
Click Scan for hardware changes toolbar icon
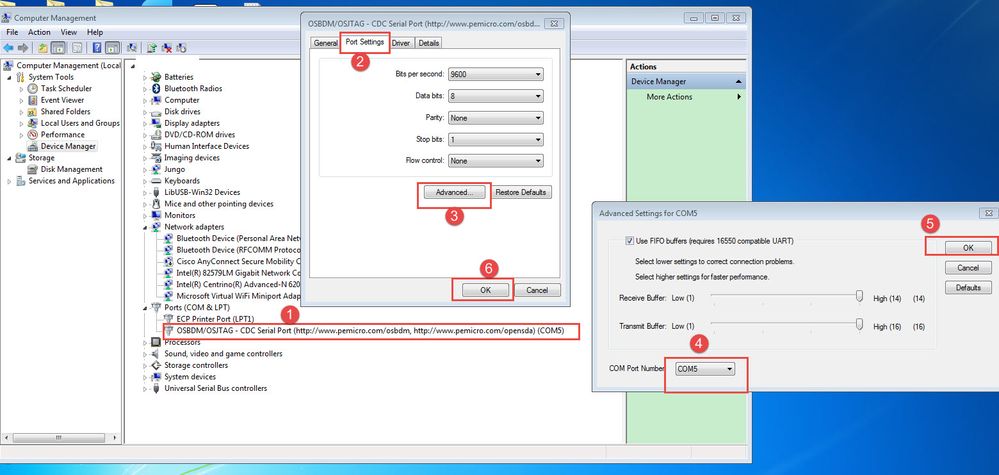point(132,48)
